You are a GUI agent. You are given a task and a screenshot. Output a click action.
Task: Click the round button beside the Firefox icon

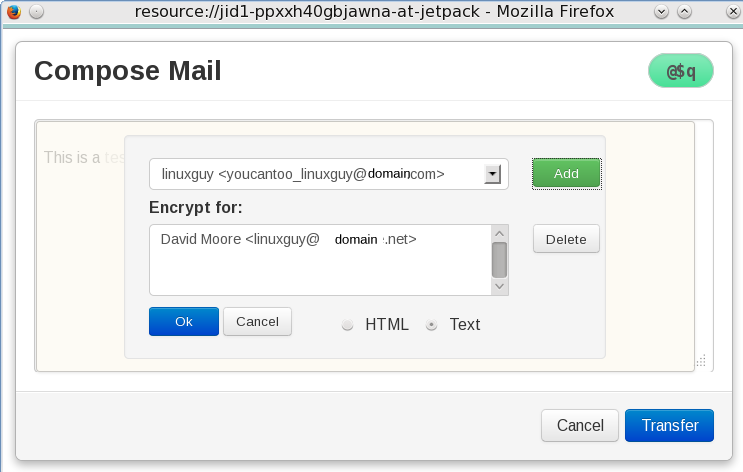click(36, 13)
